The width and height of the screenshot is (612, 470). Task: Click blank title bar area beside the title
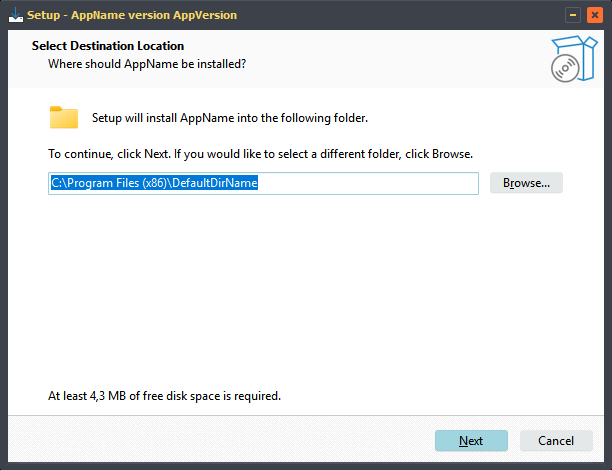tap(400, 14)
